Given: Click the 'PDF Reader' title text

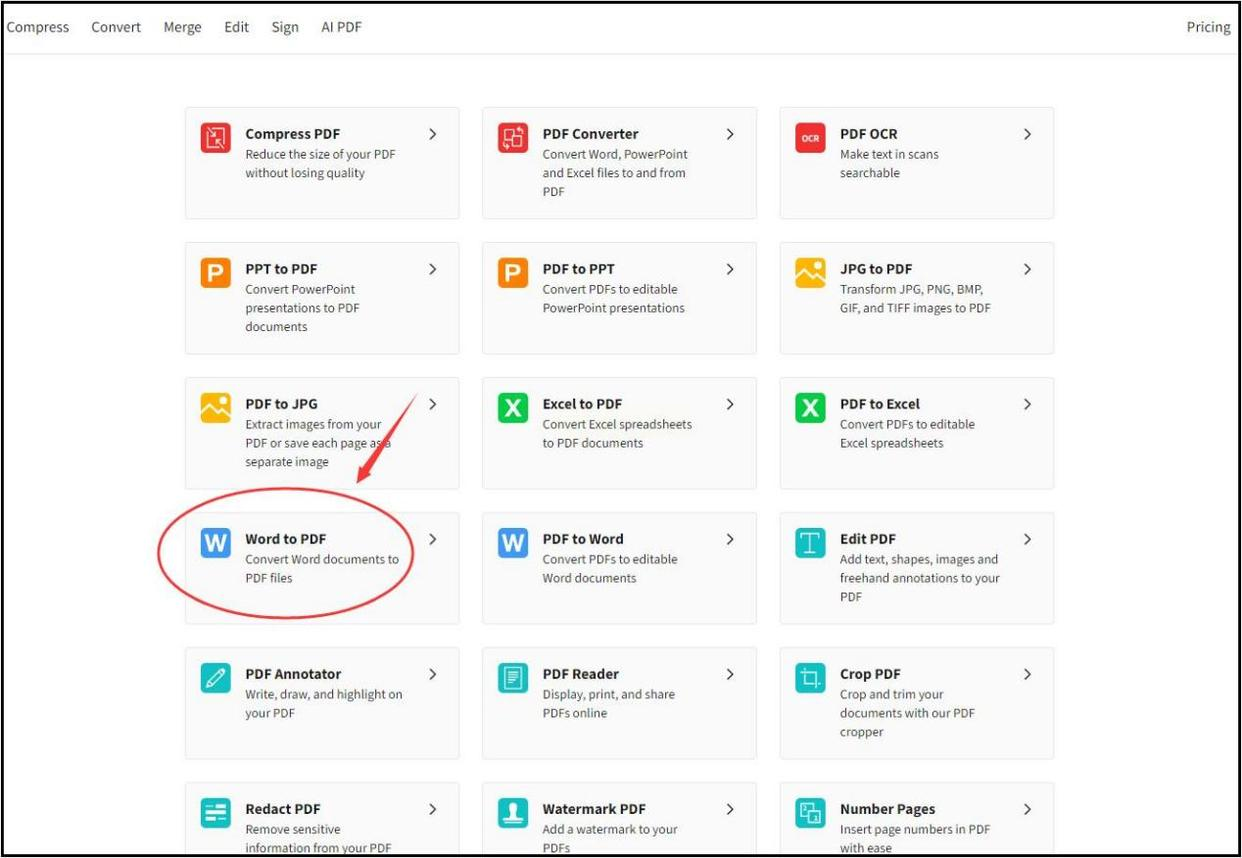Looking at the screenshot, I should [581, 674].
